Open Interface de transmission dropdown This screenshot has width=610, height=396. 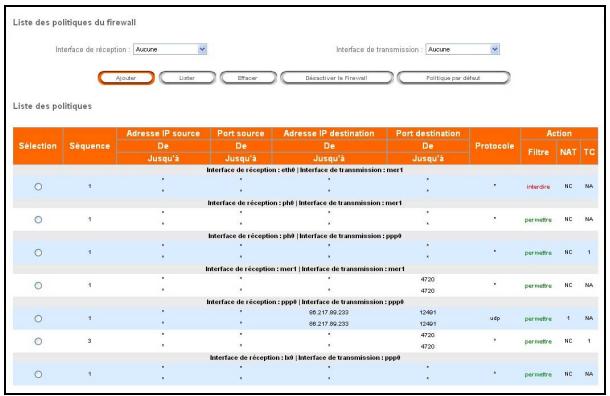(463, 49)
